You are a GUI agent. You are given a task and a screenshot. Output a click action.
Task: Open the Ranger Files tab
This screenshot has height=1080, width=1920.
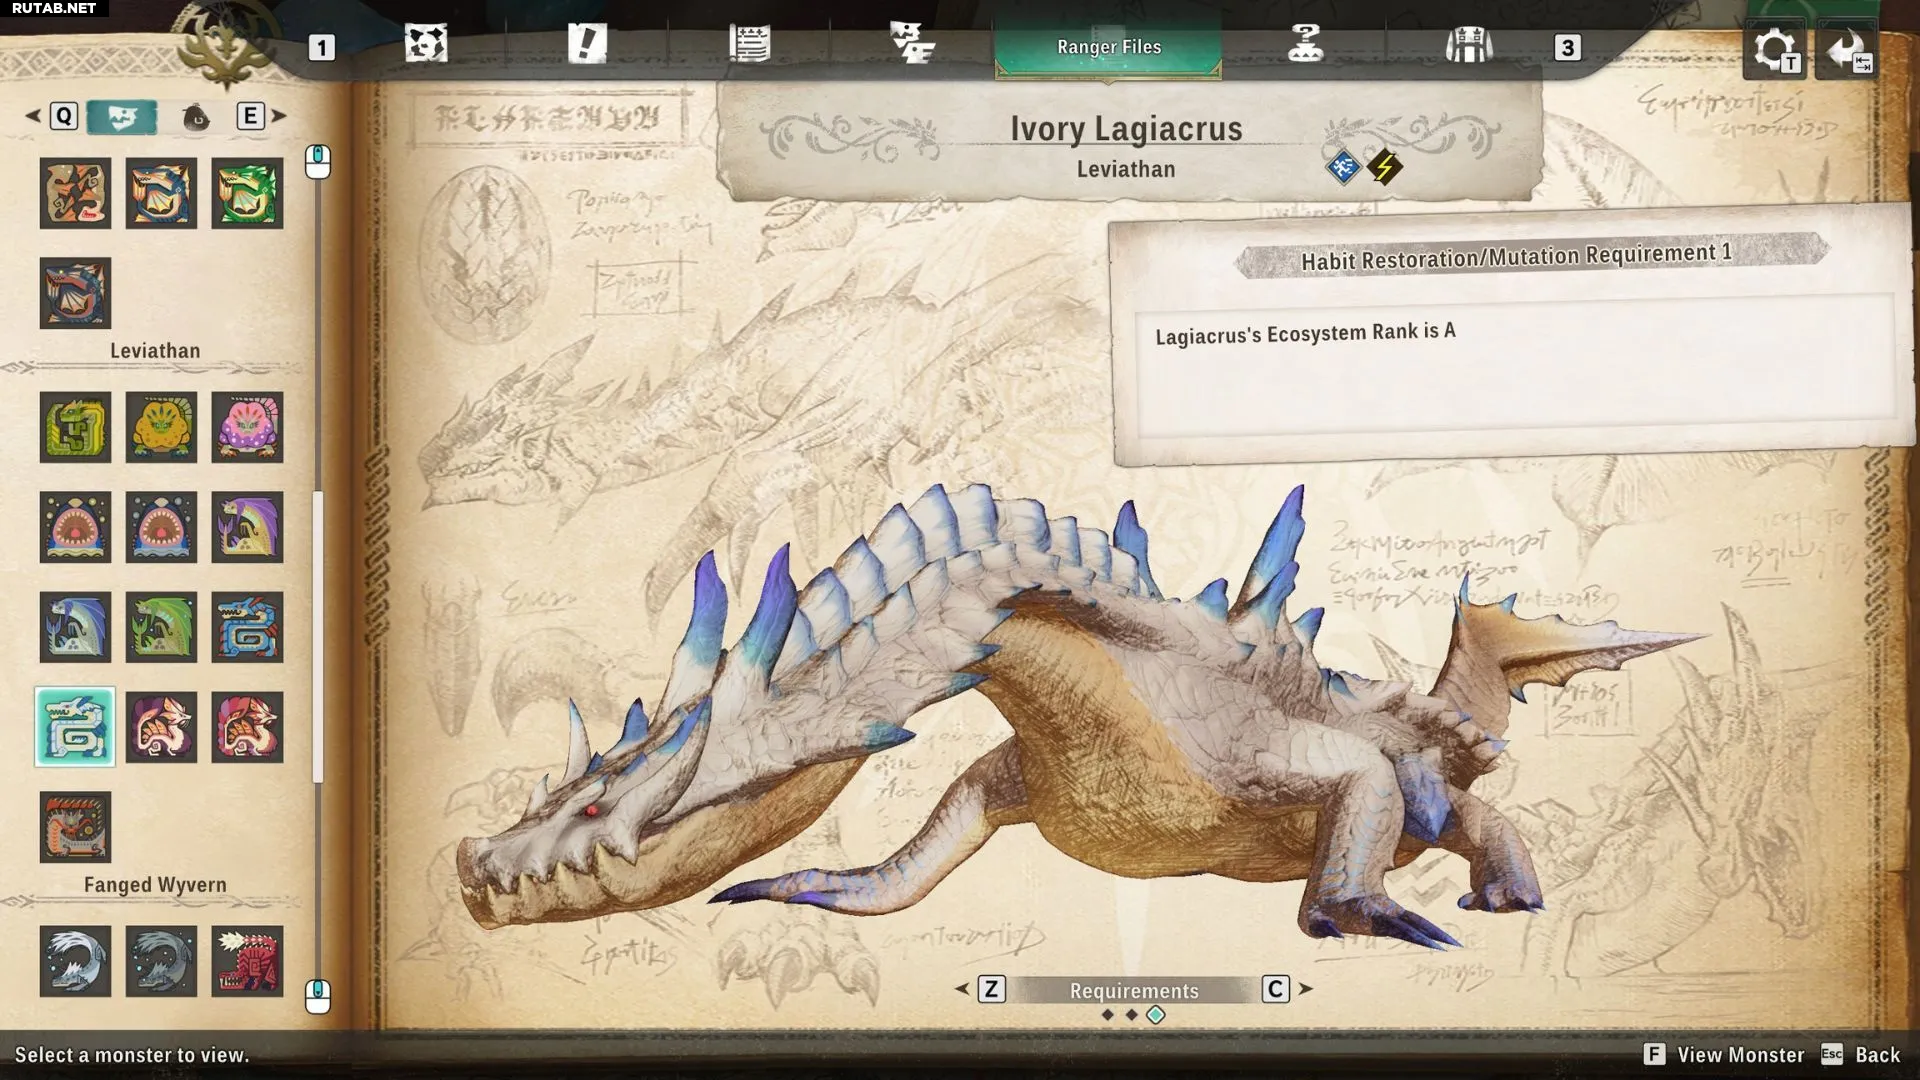click(1108, 47)
